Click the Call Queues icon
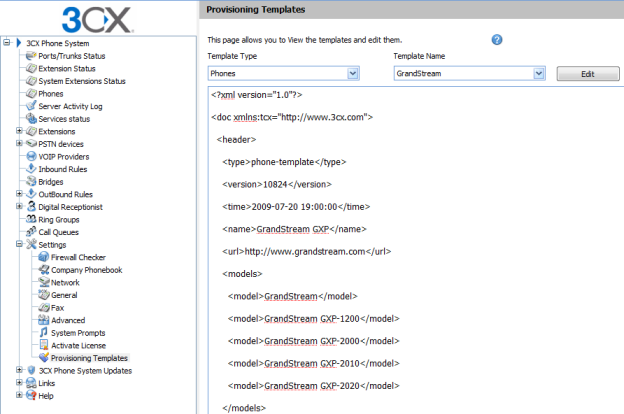Viewport: 624px width, 414px height. click(31, 232)
